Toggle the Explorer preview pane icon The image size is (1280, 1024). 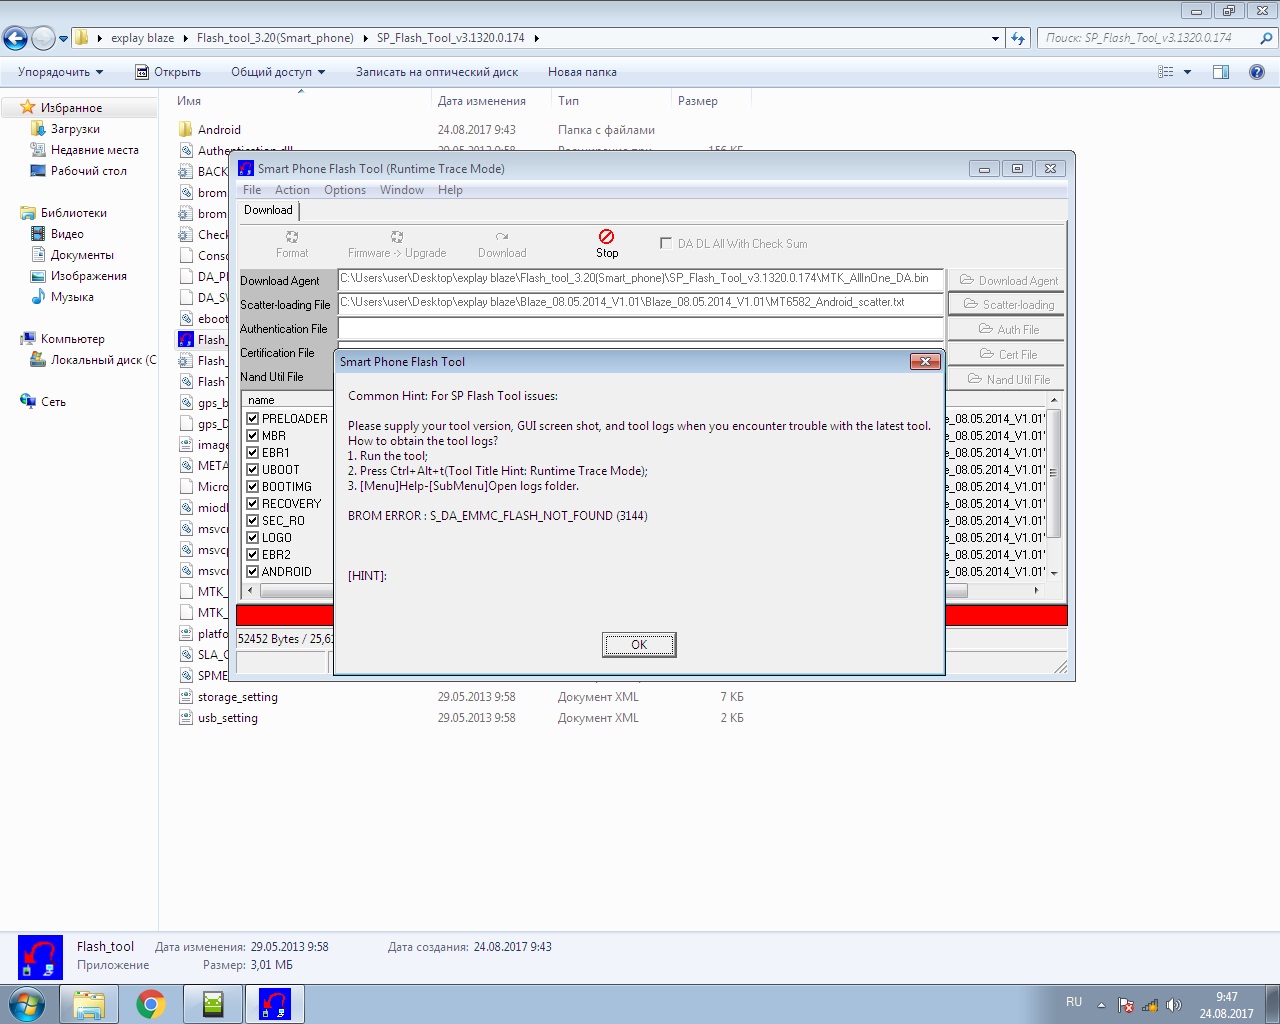click(1221, 72)
